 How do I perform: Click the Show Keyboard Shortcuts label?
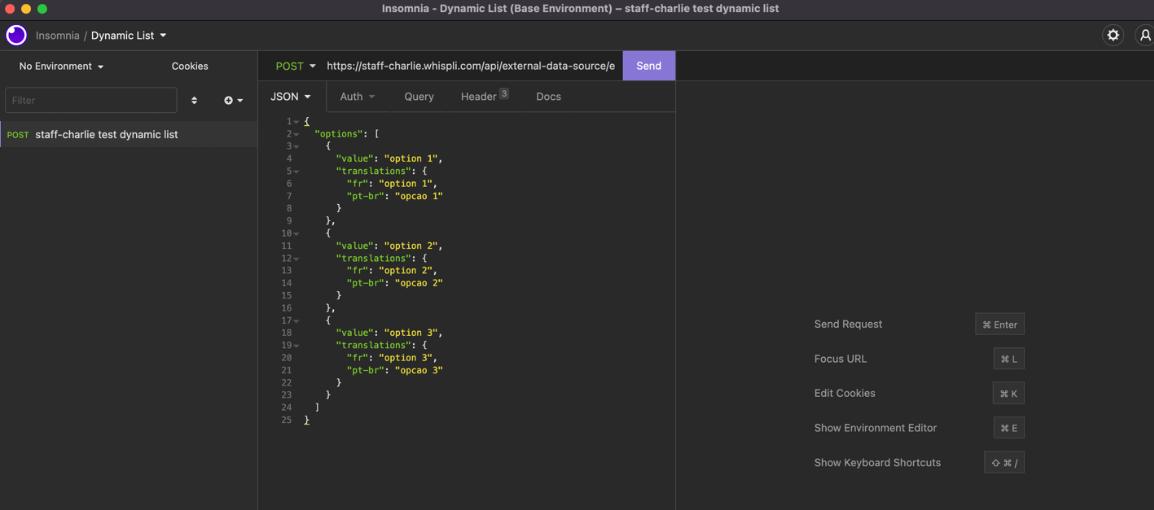877,462
